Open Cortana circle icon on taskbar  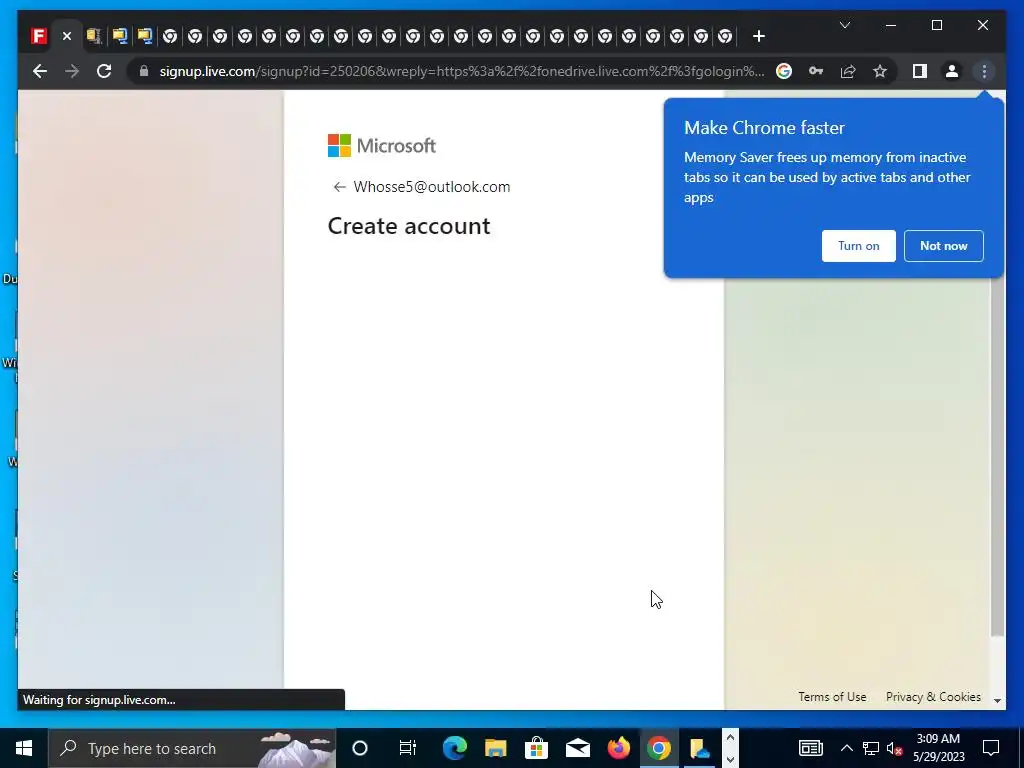[360, 748]
